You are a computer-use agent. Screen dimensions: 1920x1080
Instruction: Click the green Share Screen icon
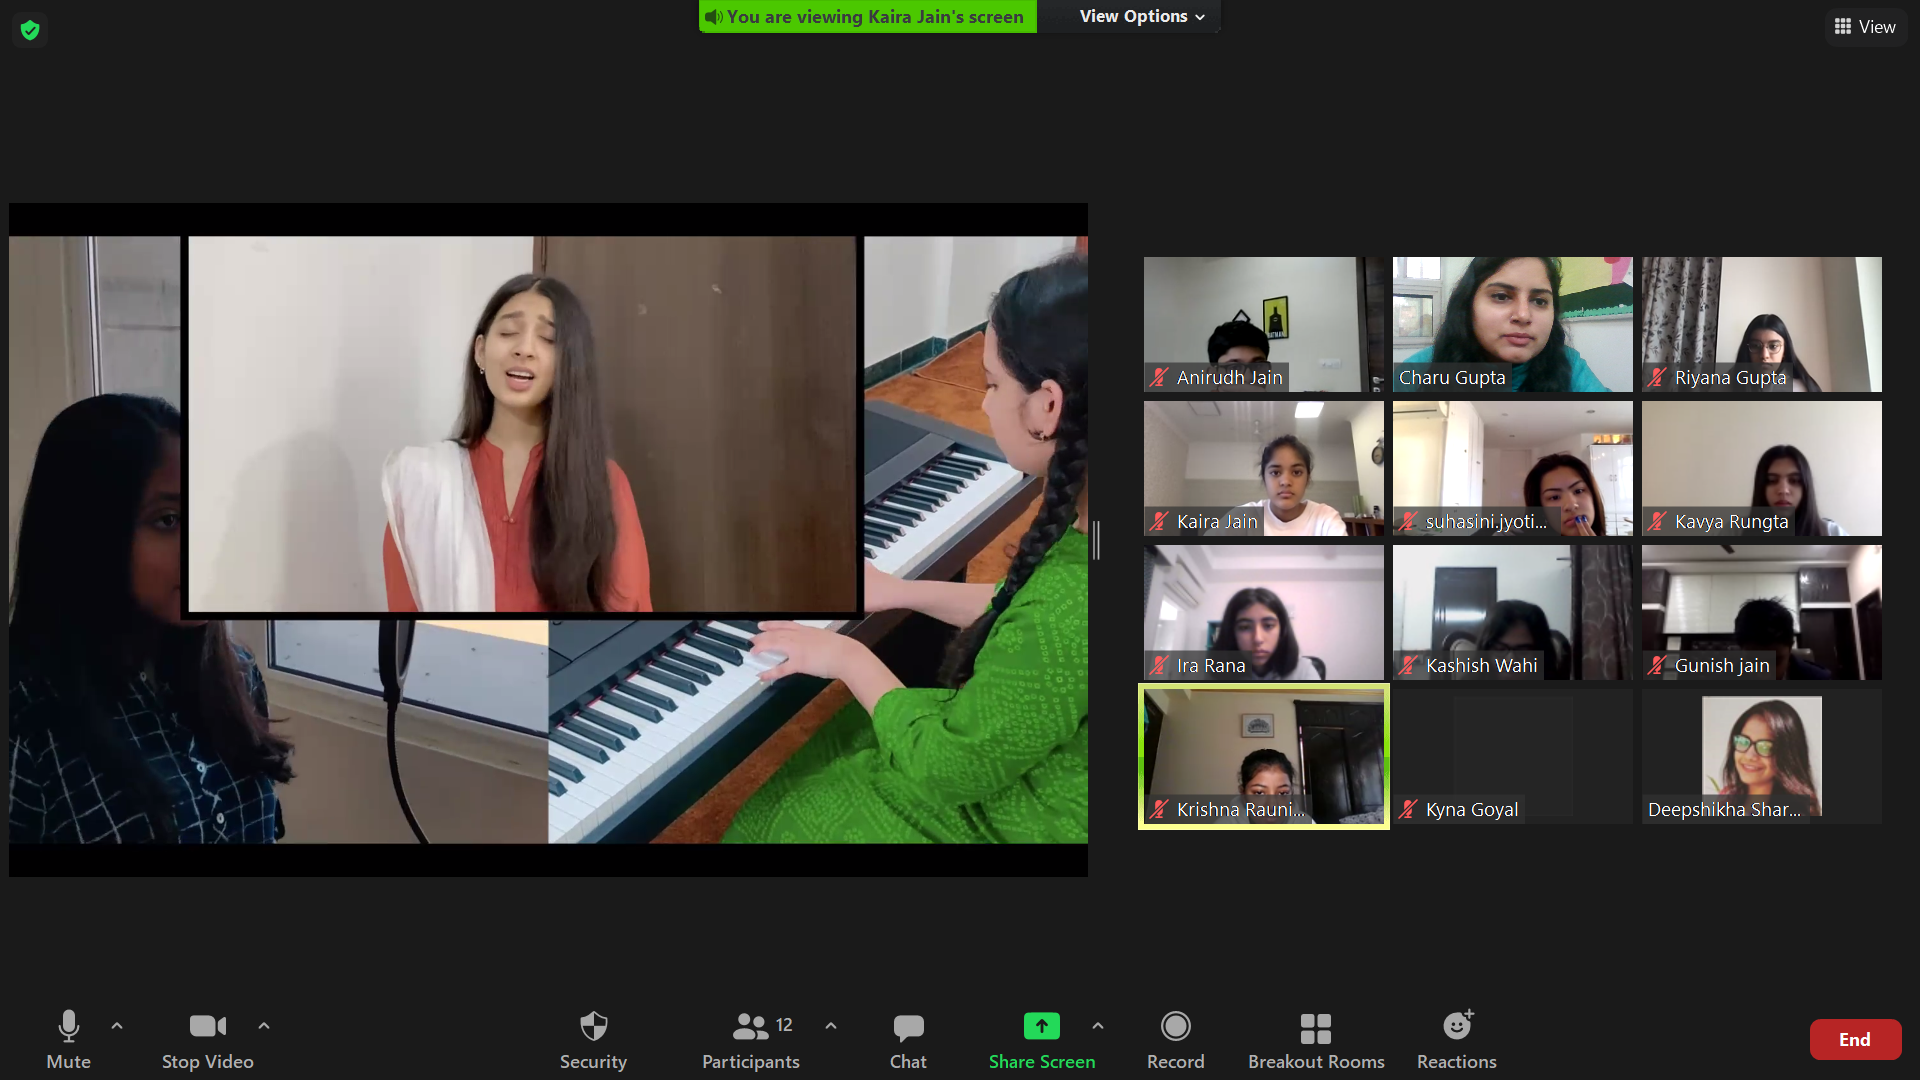(1041, 1027)
